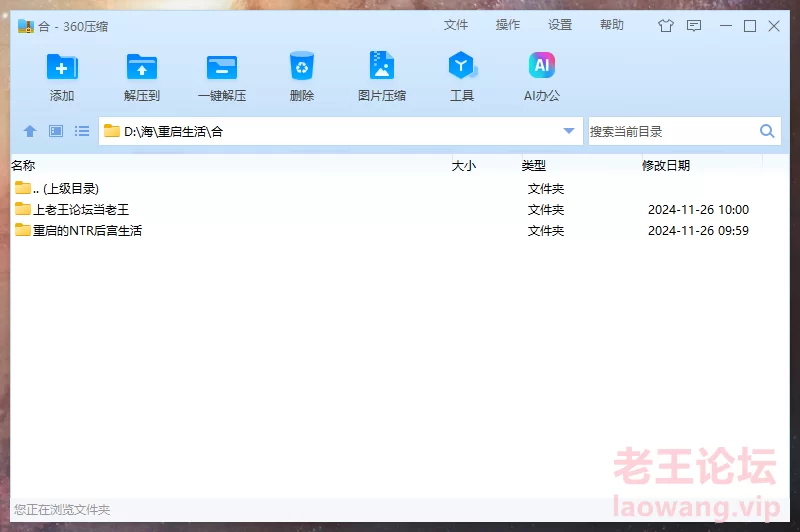Select the 上老王论坛当老王 folder name

click(x=81, y=210)
